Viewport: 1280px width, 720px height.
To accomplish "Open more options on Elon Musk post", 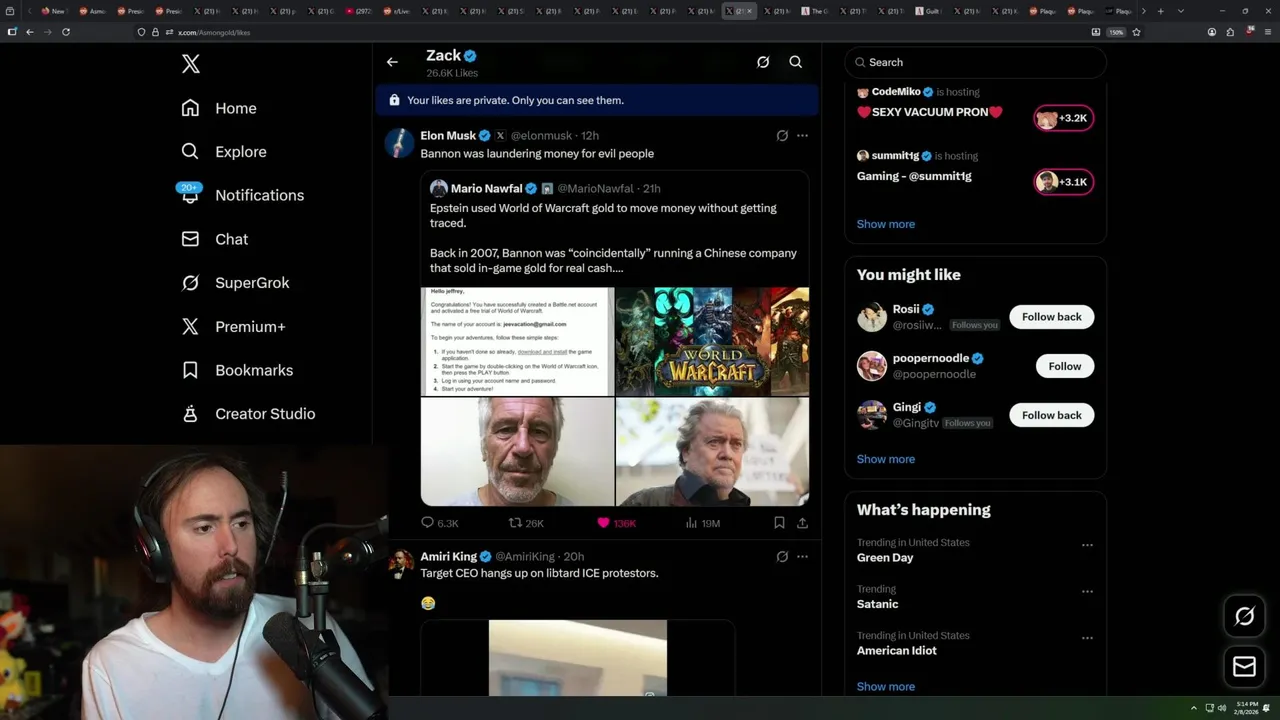I will click(x=802, y=135).
